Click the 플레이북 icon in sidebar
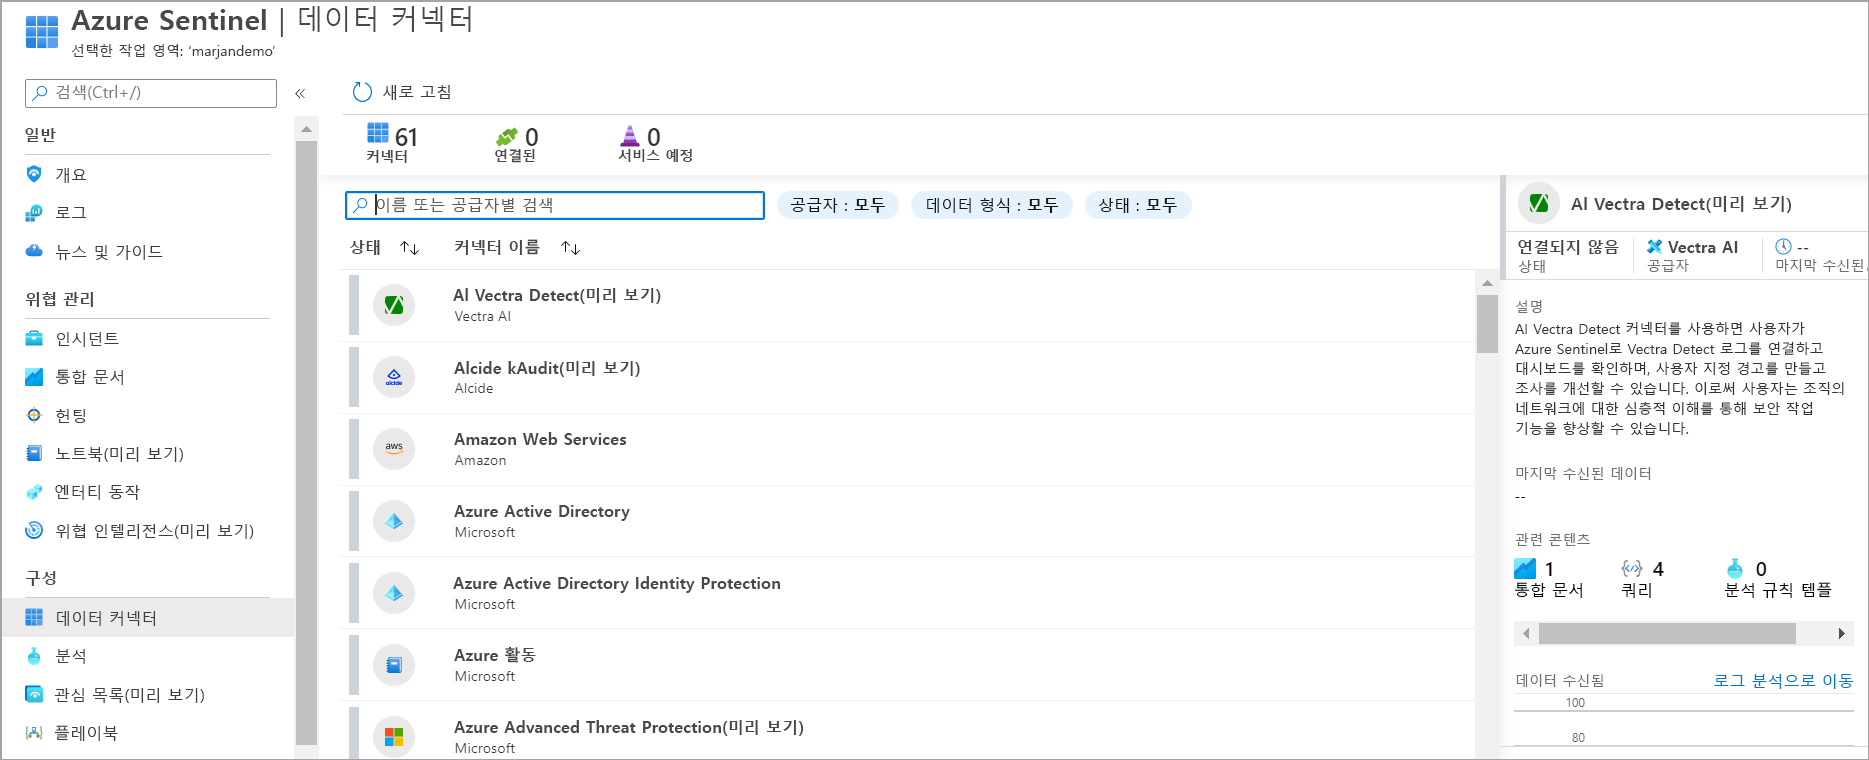This screenshot has width=1869, height=760. [x=34, y=733]
